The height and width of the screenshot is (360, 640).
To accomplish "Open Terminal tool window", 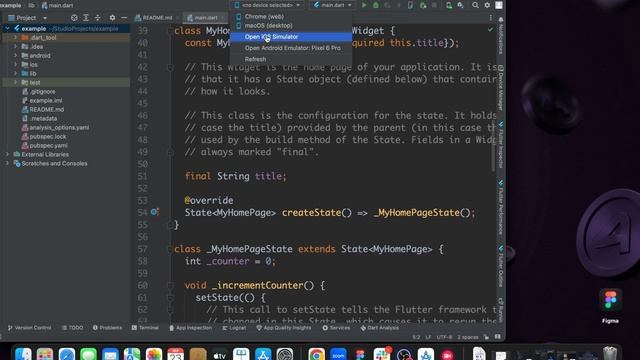I will (145, 327).
